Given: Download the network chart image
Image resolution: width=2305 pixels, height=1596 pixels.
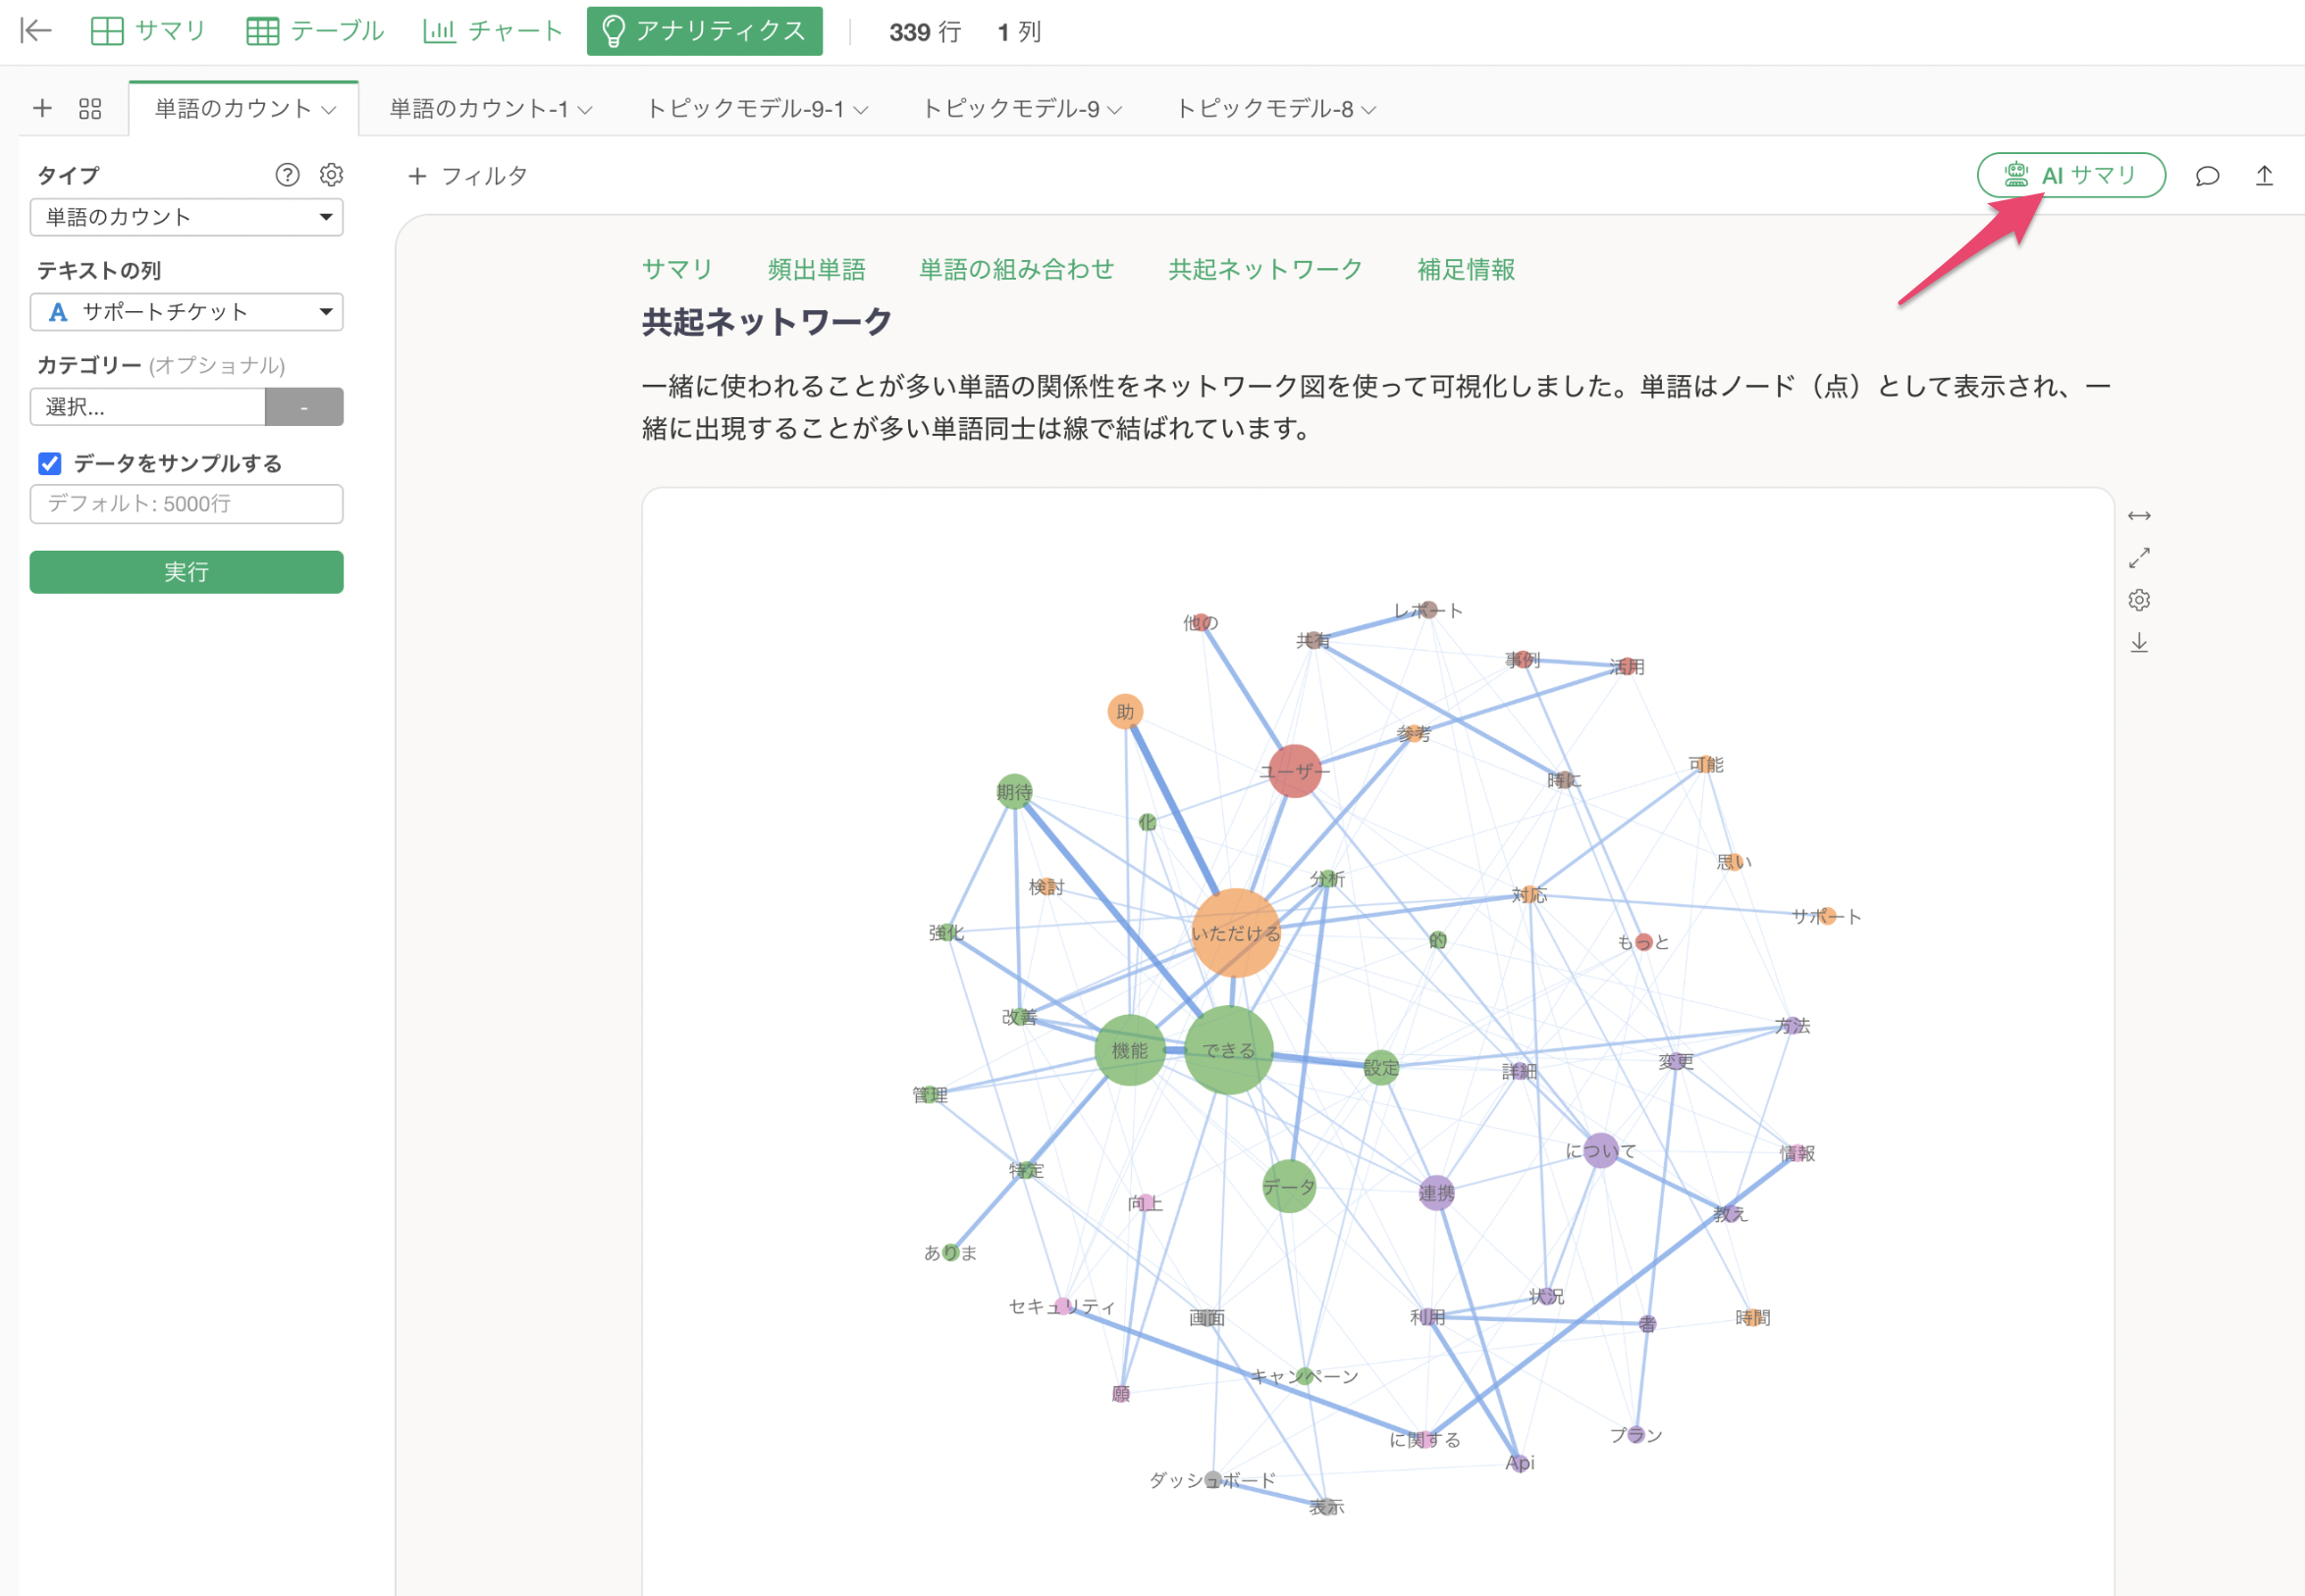Looking at the screenshot, I should click(2139, 643).
